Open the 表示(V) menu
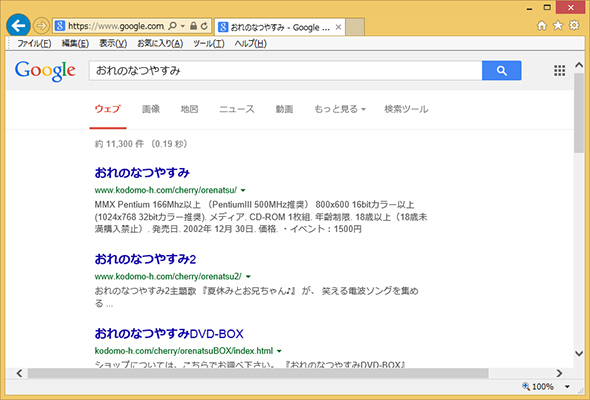This screenshot has height=400, width=590. point(113,44)
